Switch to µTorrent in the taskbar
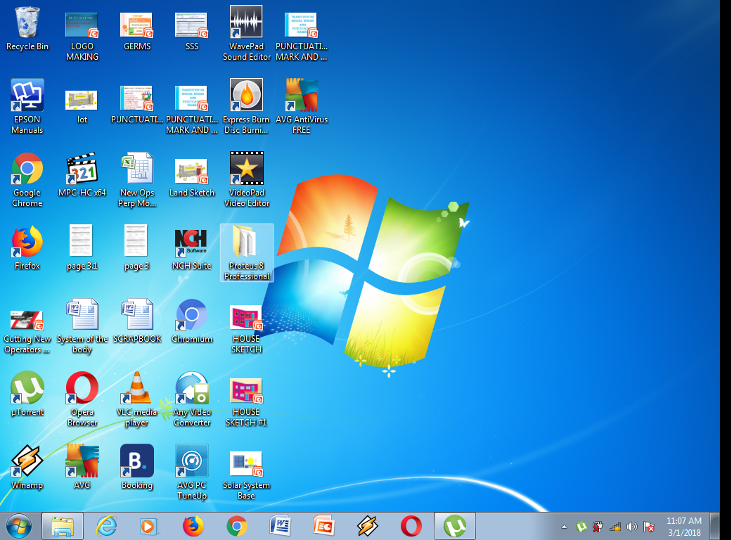Image resolution: width=731 pixels, height=540 pixels. coord(455,526)
